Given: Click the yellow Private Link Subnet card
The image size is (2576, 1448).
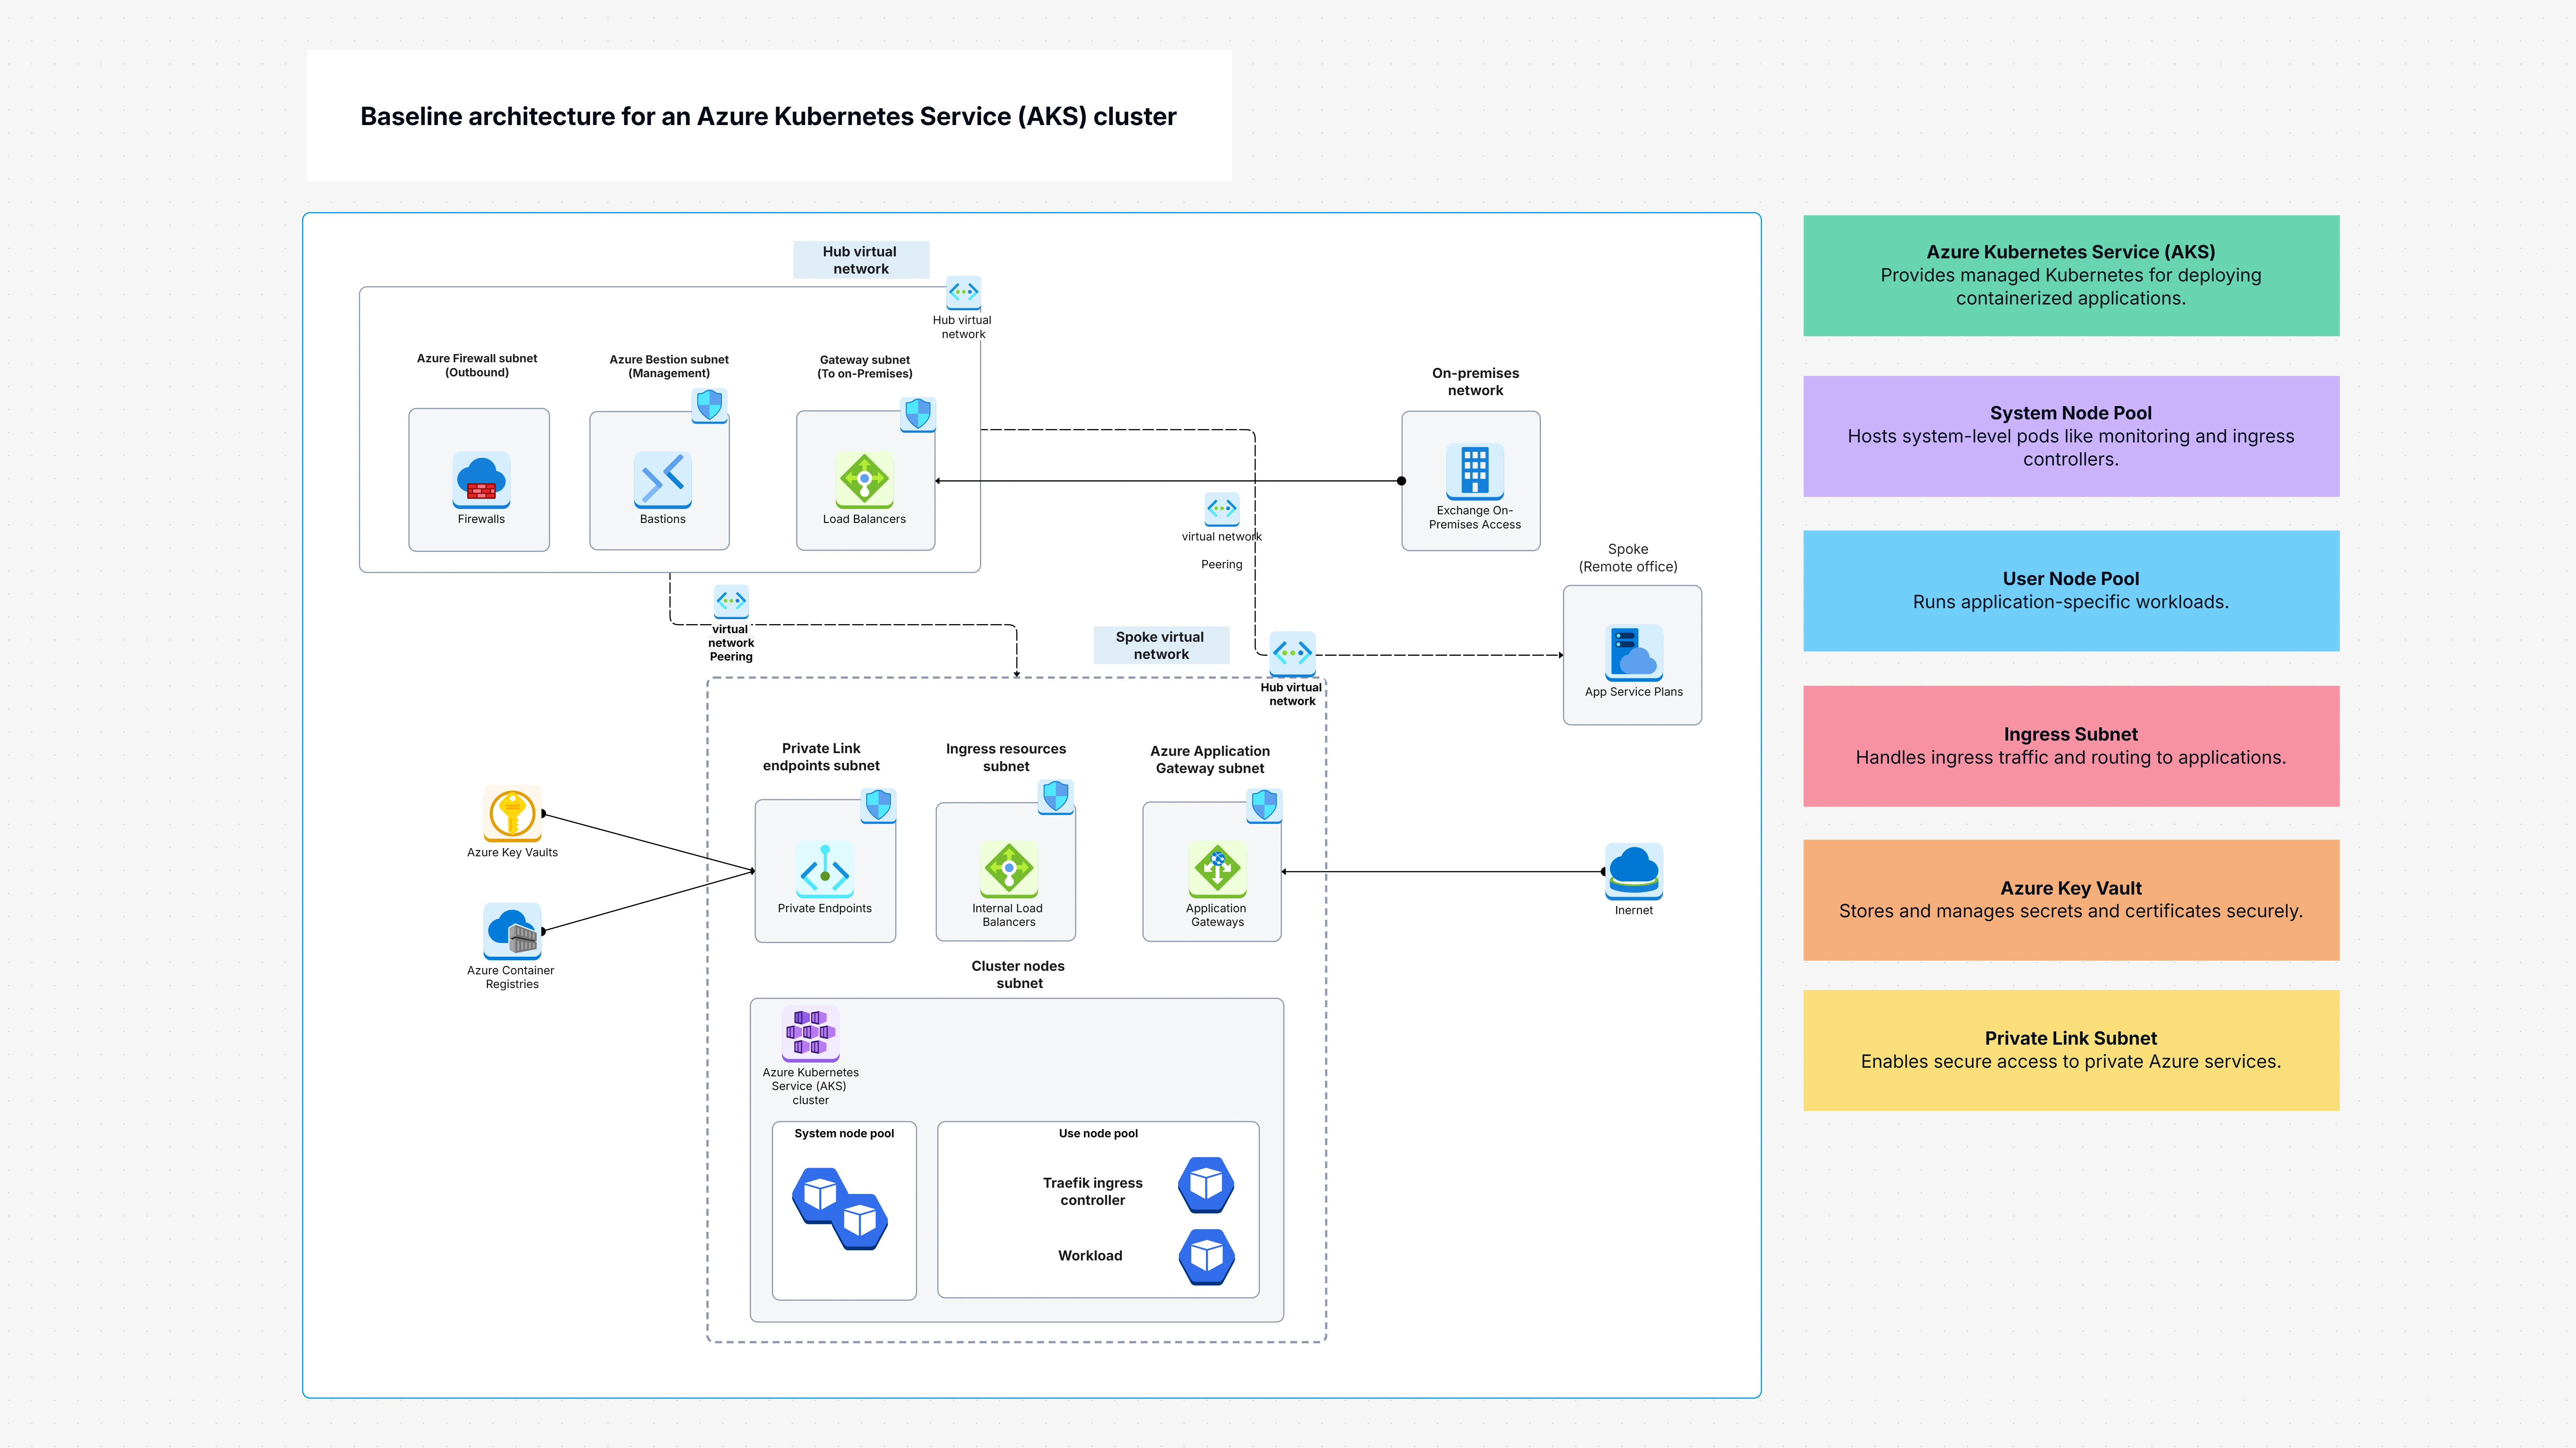Looking at the screenshot, I should pyautogui.click(x=2070, y=1050).
